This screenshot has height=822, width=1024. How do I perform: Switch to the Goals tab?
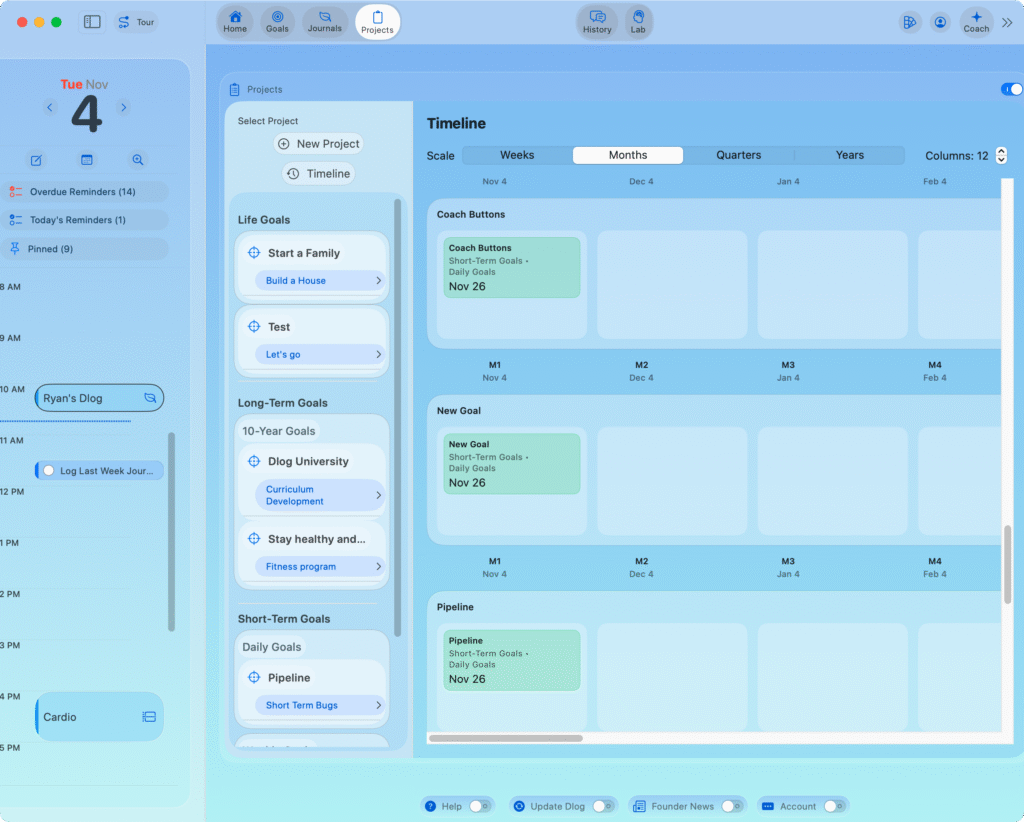(277, 21)
